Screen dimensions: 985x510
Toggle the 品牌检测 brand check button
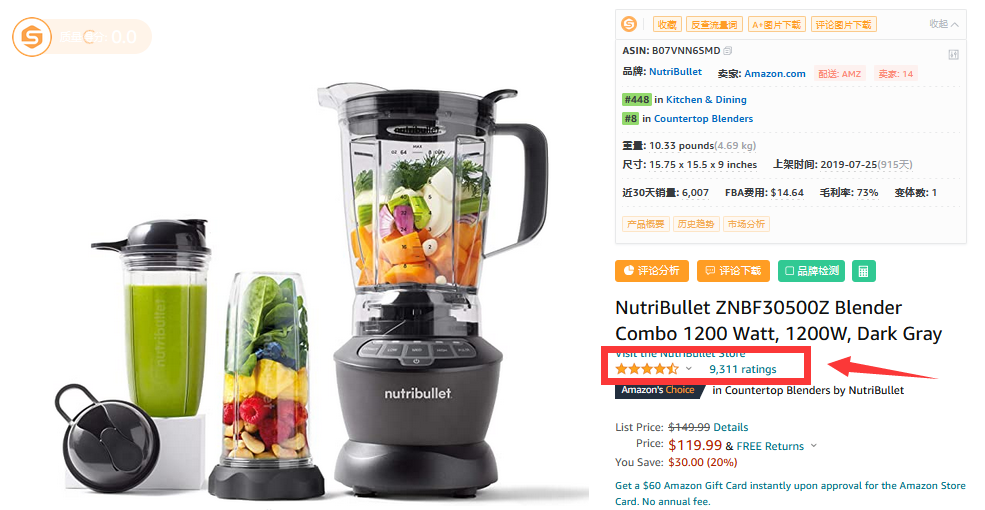point(811,271)
